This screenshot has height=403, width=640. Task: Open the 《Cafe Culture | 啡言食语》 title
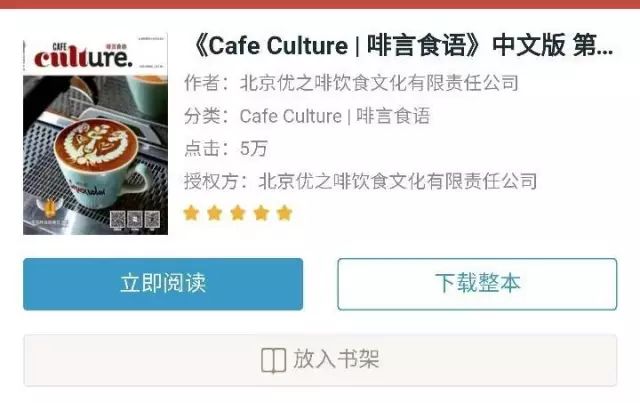(x=402, y=45)
